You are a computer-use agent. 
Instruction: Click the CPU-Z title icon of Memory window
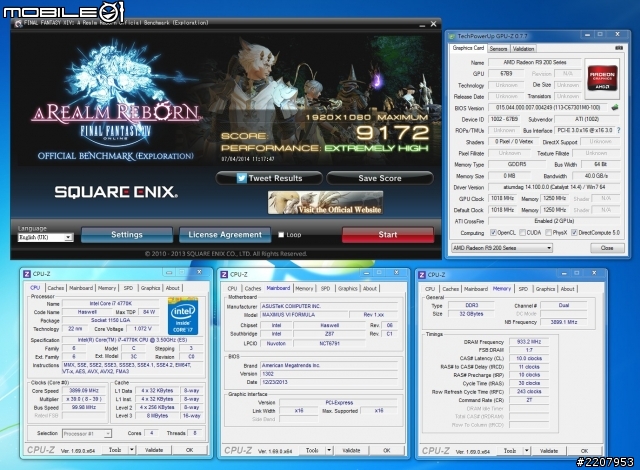coord(422,275)
